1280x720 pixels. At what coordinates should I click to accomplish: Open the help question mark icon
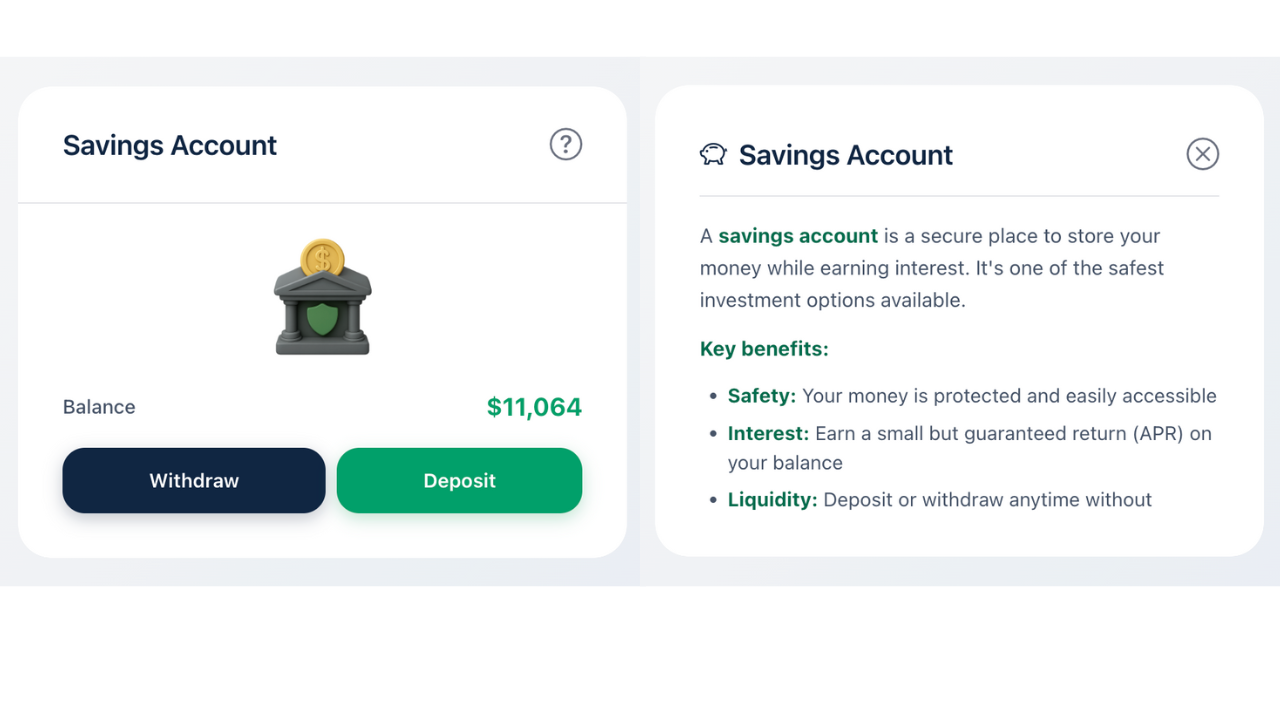click(566, 144)
